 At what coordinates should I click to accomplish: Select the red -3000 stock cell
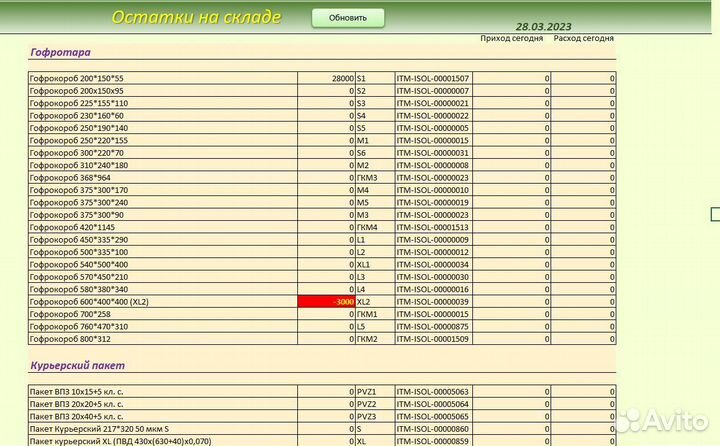click(x=326, y=301)
